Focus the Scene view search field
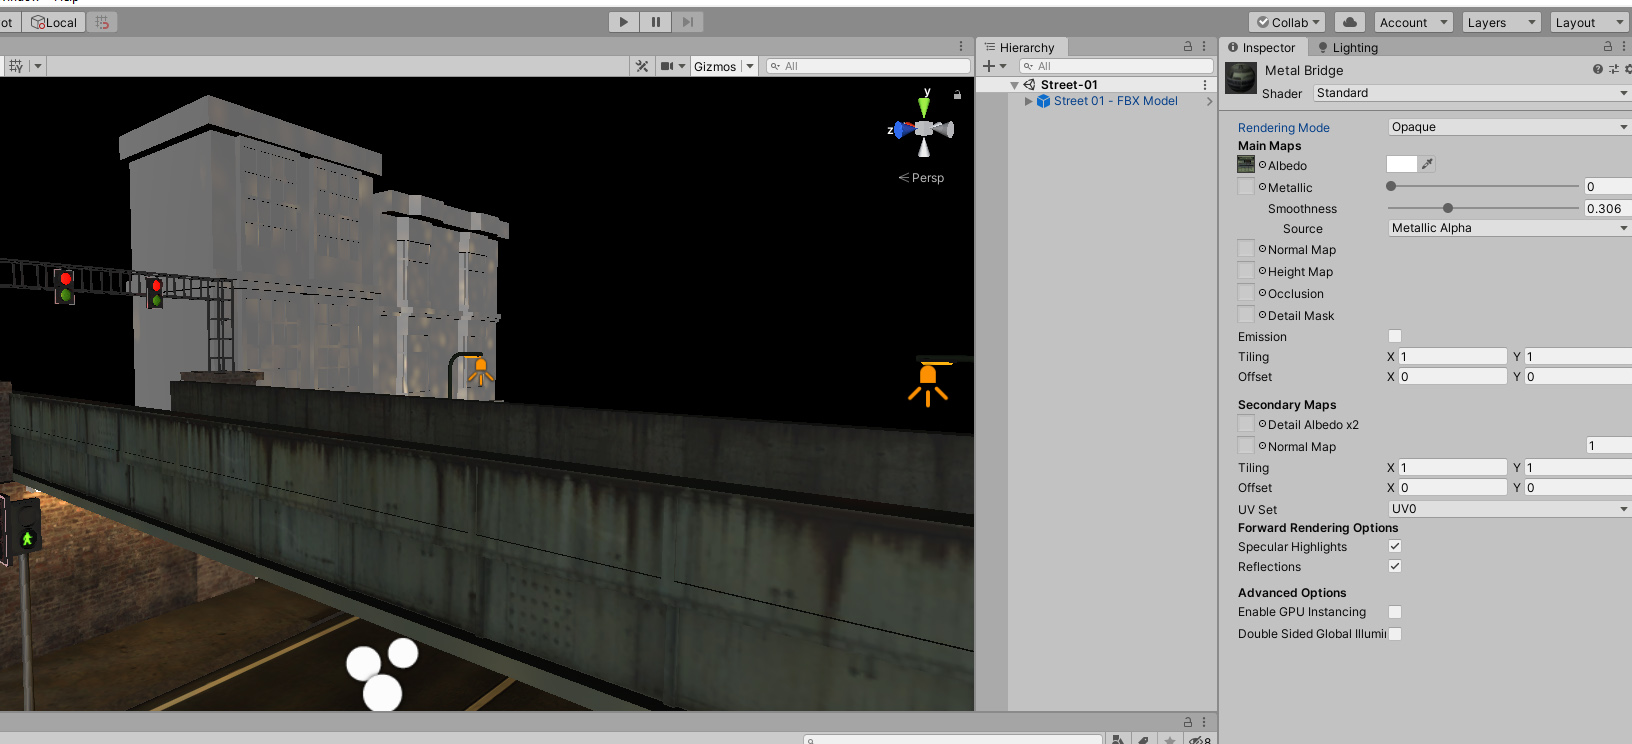This screenshot has height=744, width=1632. point(868,66)
